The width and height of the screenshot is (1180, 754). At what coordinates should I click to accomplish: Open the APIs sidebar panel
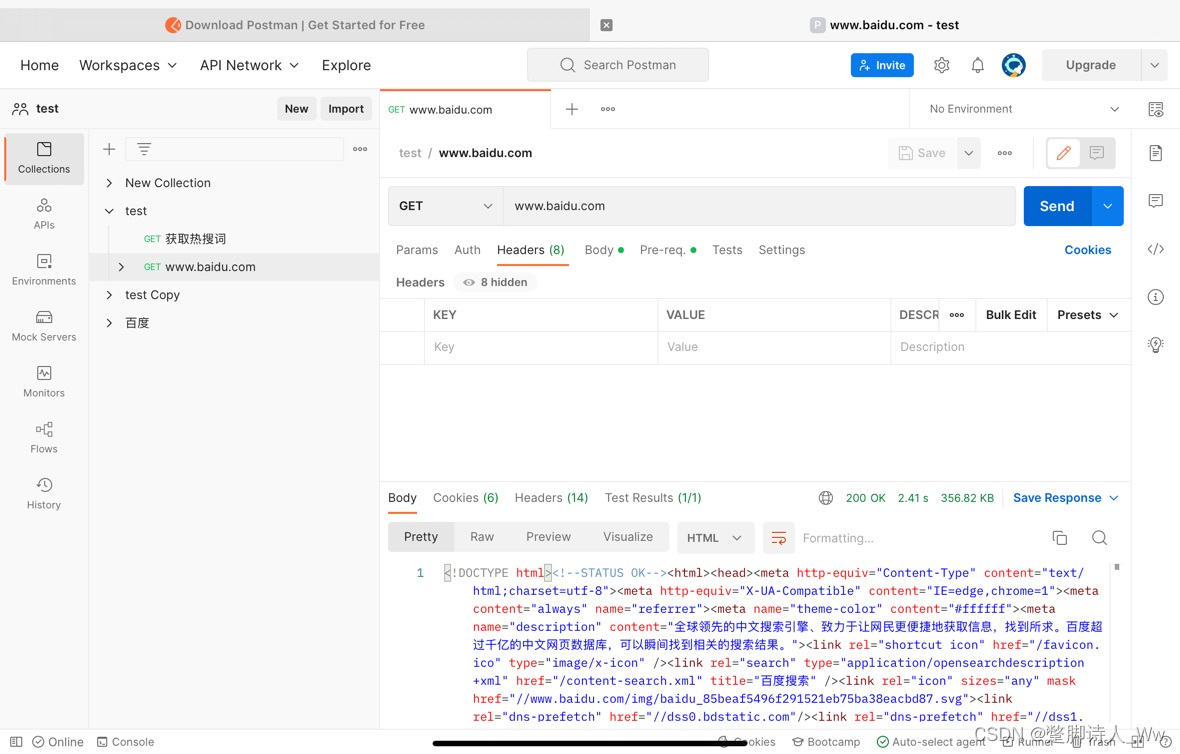(44, 214)
